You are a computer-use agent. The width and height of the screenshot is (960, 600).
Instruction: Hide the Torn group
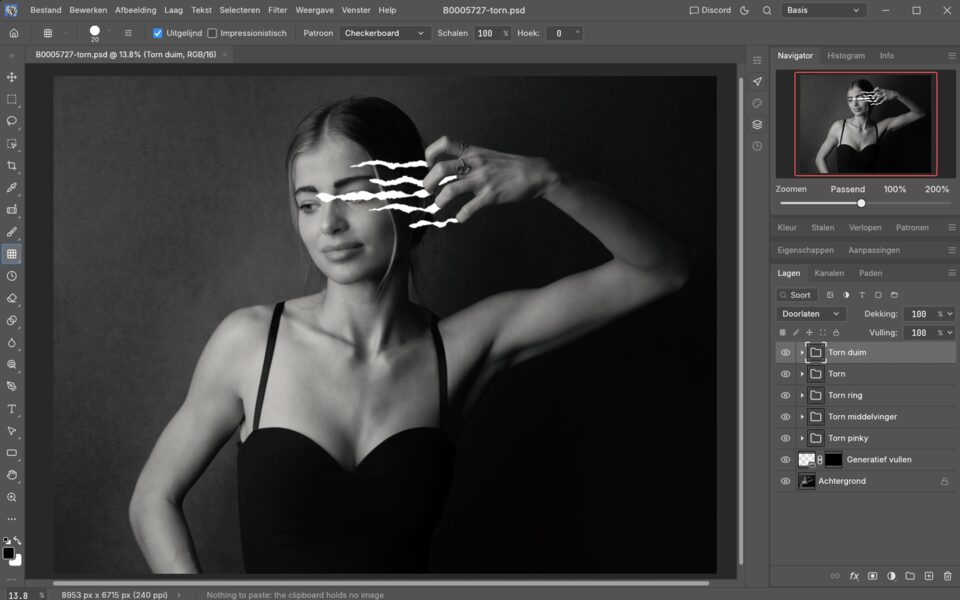click(786, 374)
